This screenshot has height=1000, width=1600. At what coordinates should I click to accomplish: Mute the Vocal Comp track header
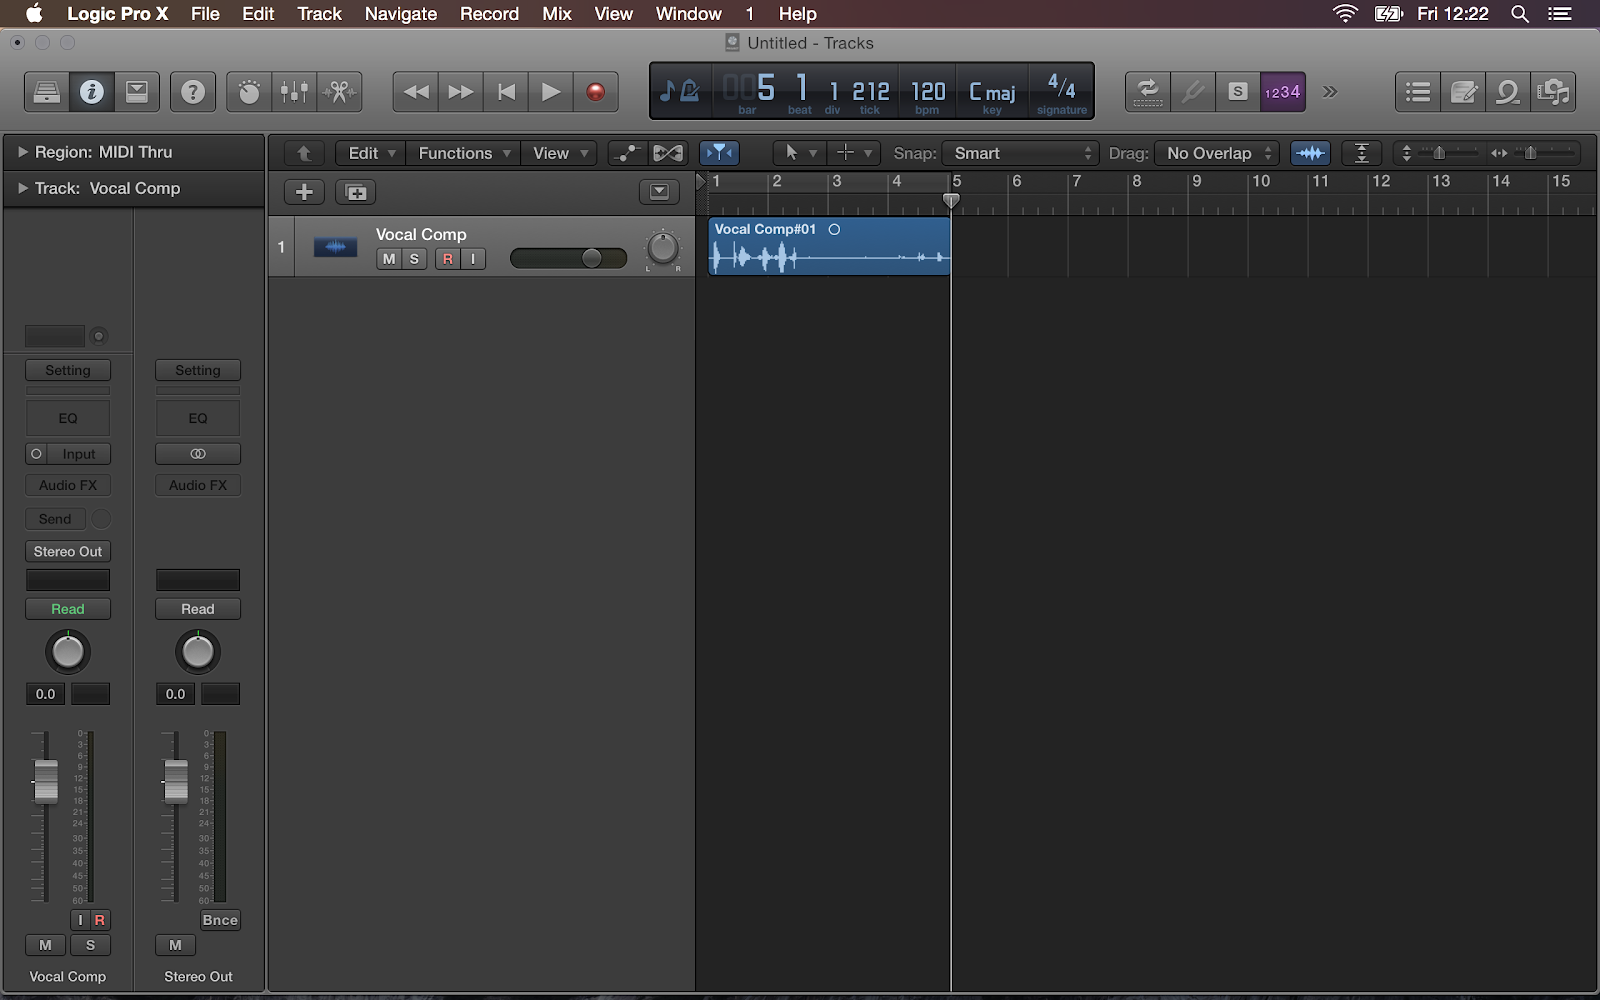tap(389, 259)
